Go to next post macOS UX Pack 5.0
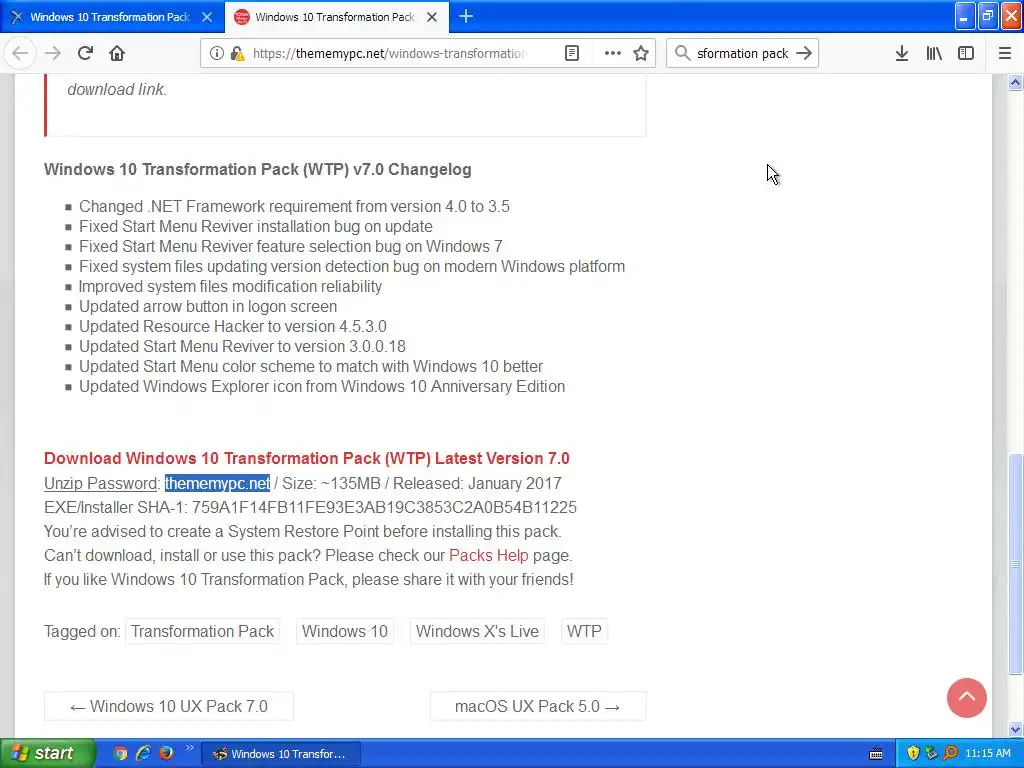 point(537,706)
